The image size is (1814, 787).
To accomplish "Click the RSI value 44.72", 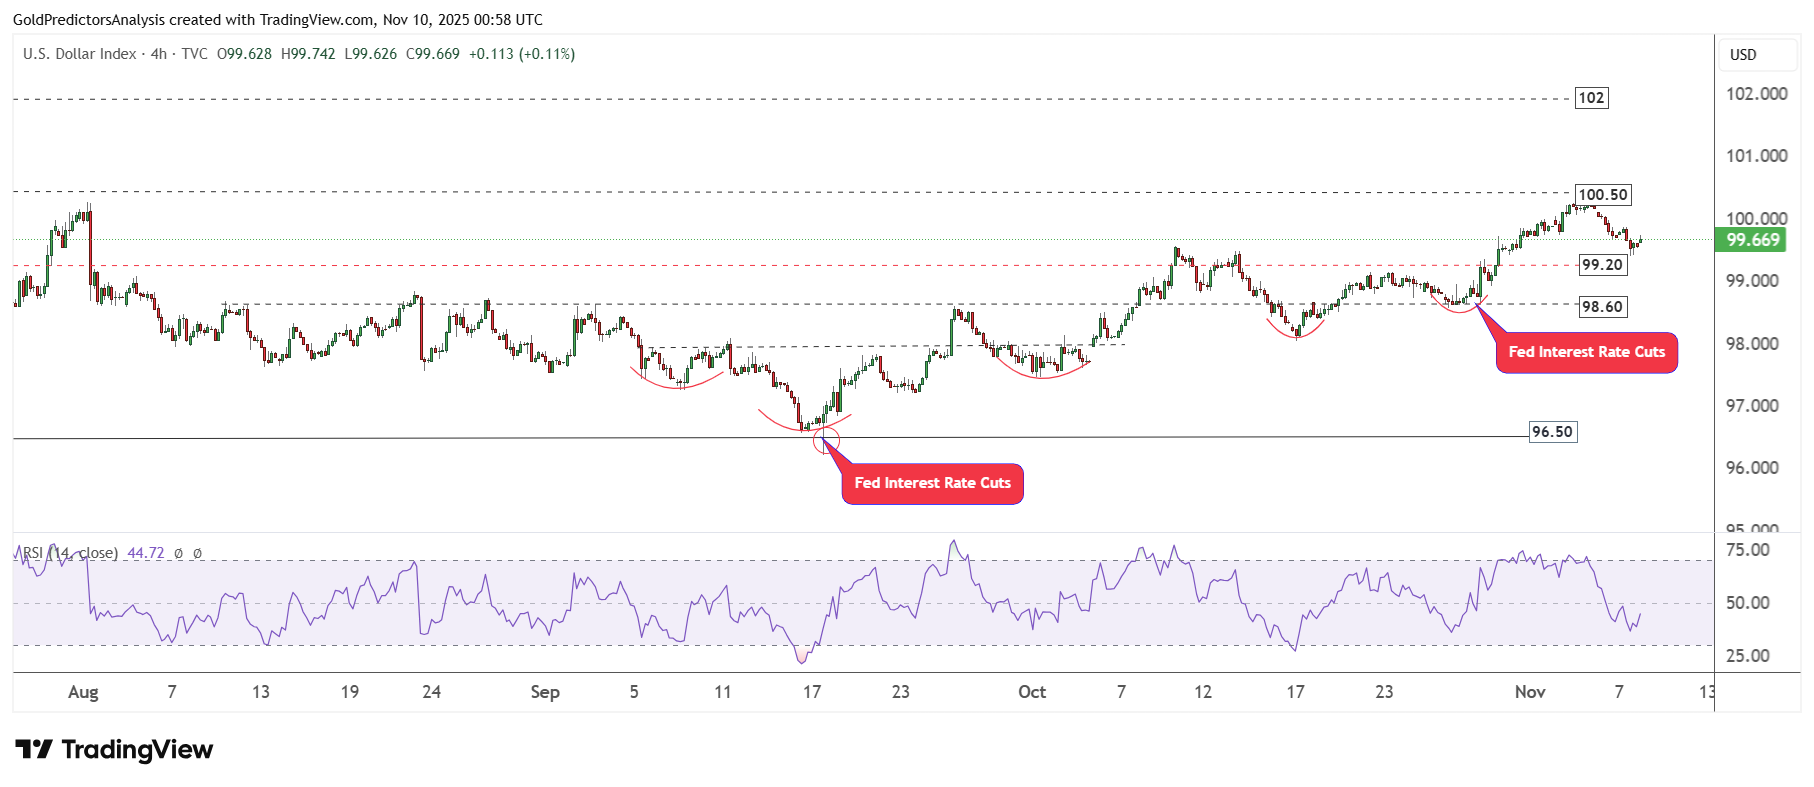I will point(145,553).
